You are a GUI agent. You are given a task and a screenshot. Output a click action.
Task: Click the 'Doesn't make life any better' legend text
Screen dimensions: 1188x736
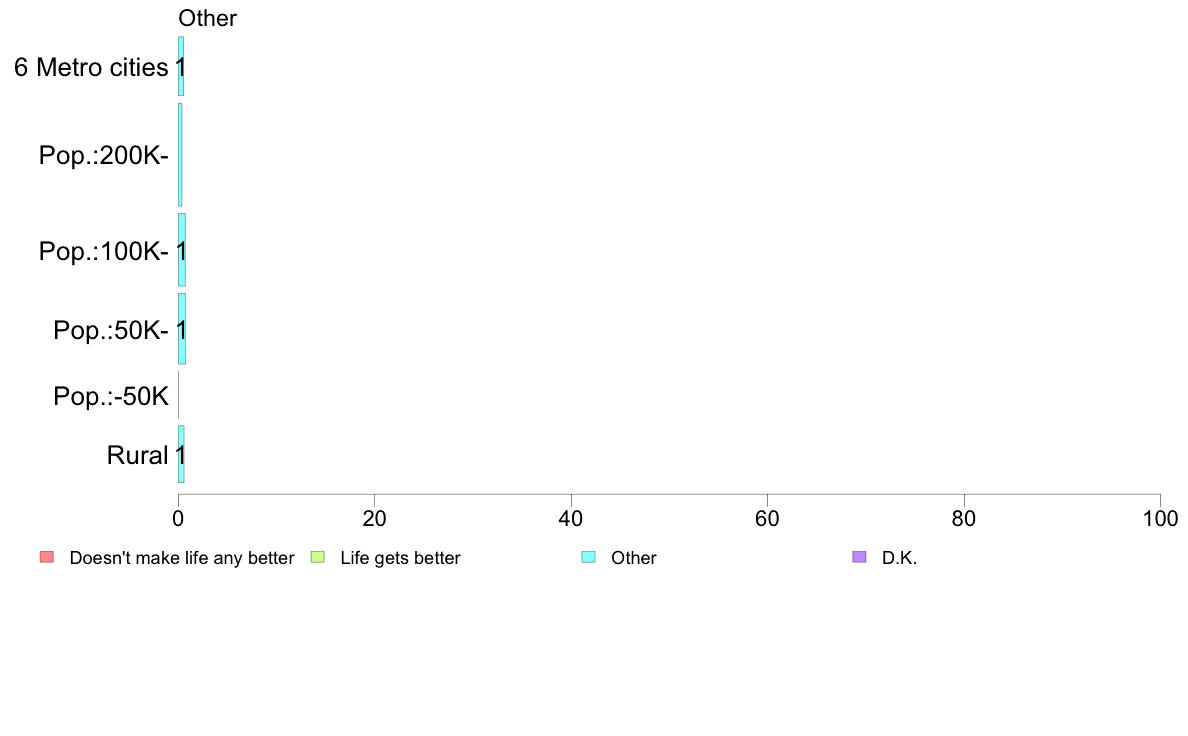[x=182, y=558]
